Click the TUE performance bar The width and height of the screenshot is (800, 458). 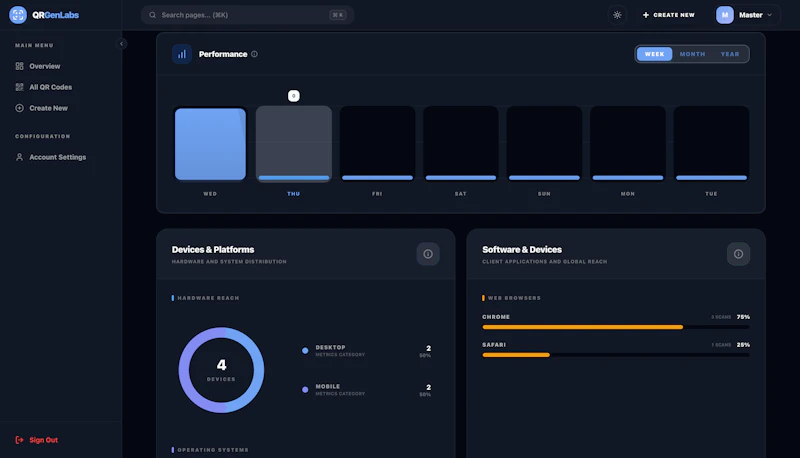click(711, 144)
